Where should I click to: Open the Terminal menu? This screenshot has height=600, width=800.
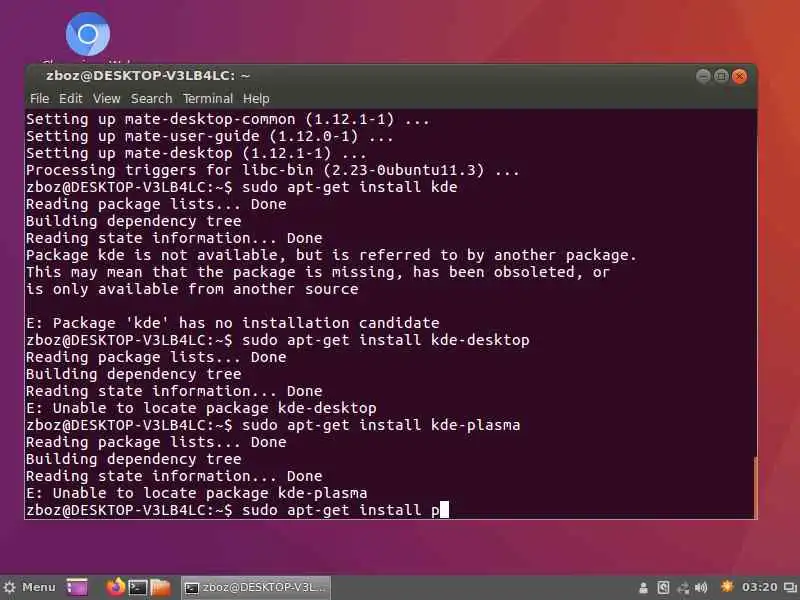[208, 98]
